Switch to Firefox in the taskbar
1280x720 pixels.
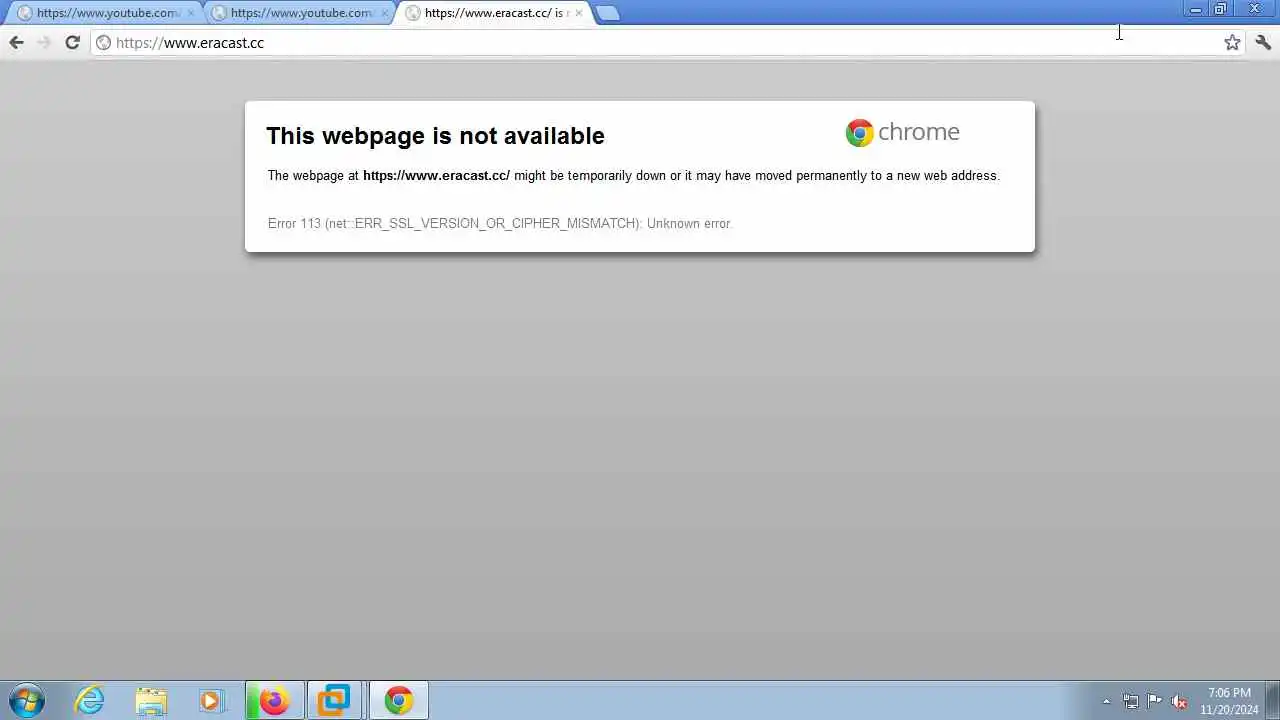click(274, 700)
